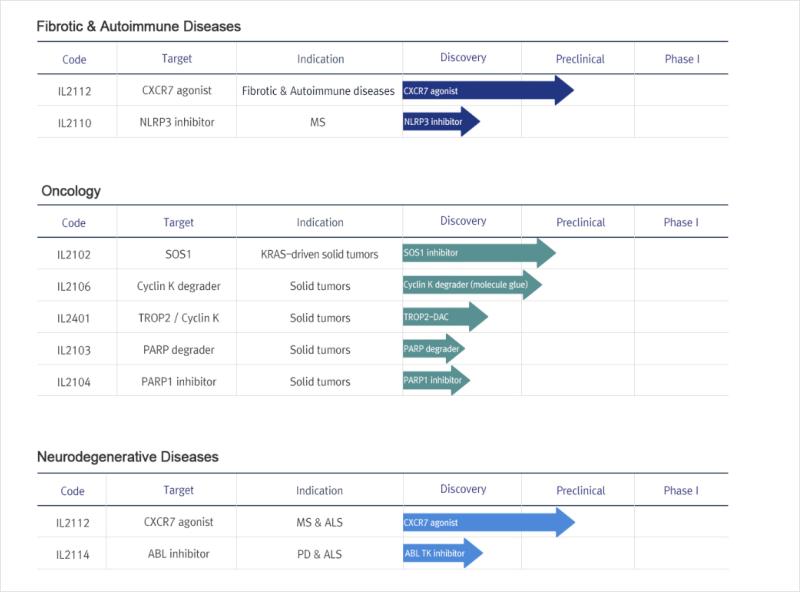Click the Oncology section heading
Screen dimensions: 800x592
[x=71, y=190]
